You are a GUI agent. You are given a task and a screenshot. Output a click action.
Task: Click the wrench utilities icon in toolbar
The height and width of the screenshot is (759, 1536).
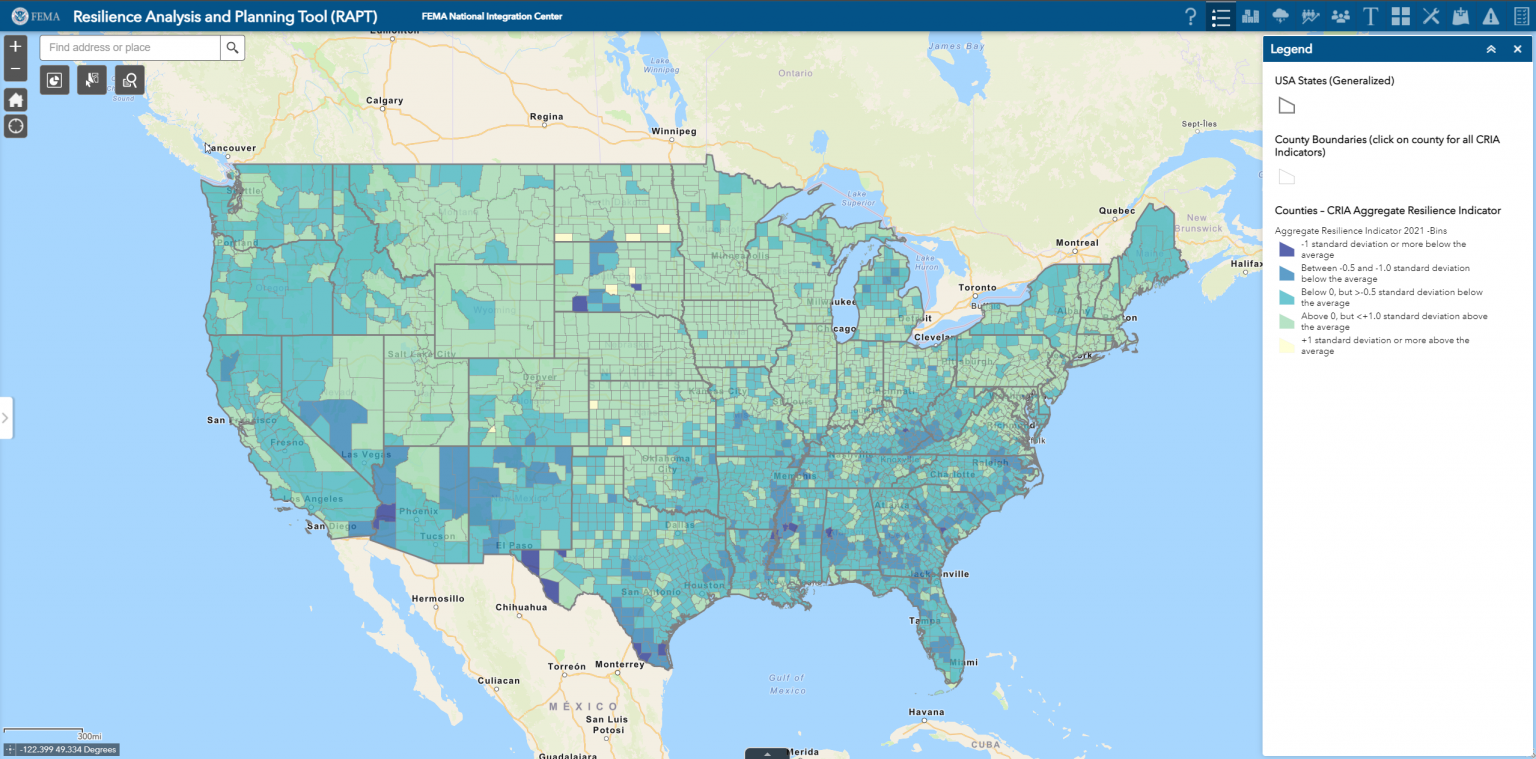tap(1432, 16)
